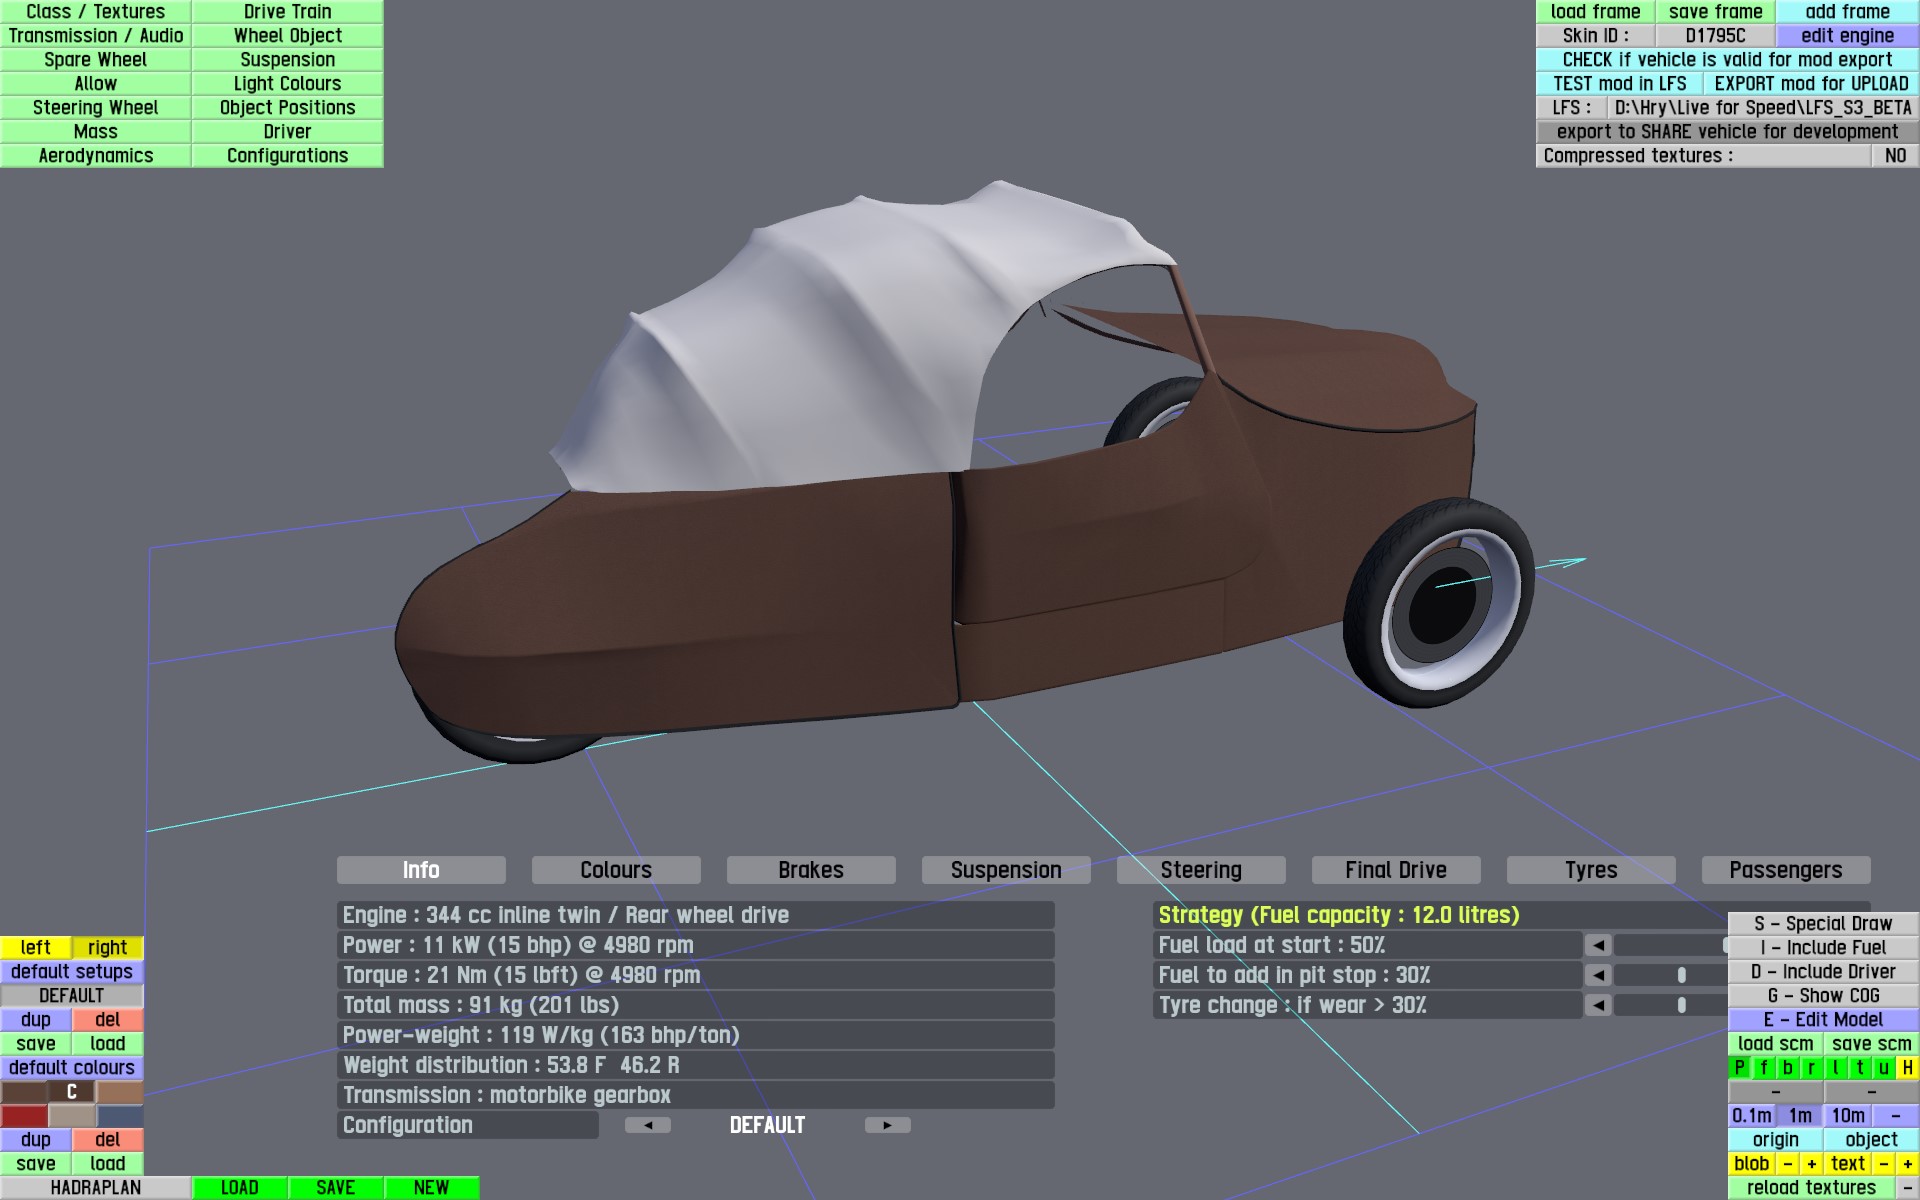Select the P view button
Image resolution: width=1920 pixels, height=1200 pixels.
(x=1739, y=1068)
